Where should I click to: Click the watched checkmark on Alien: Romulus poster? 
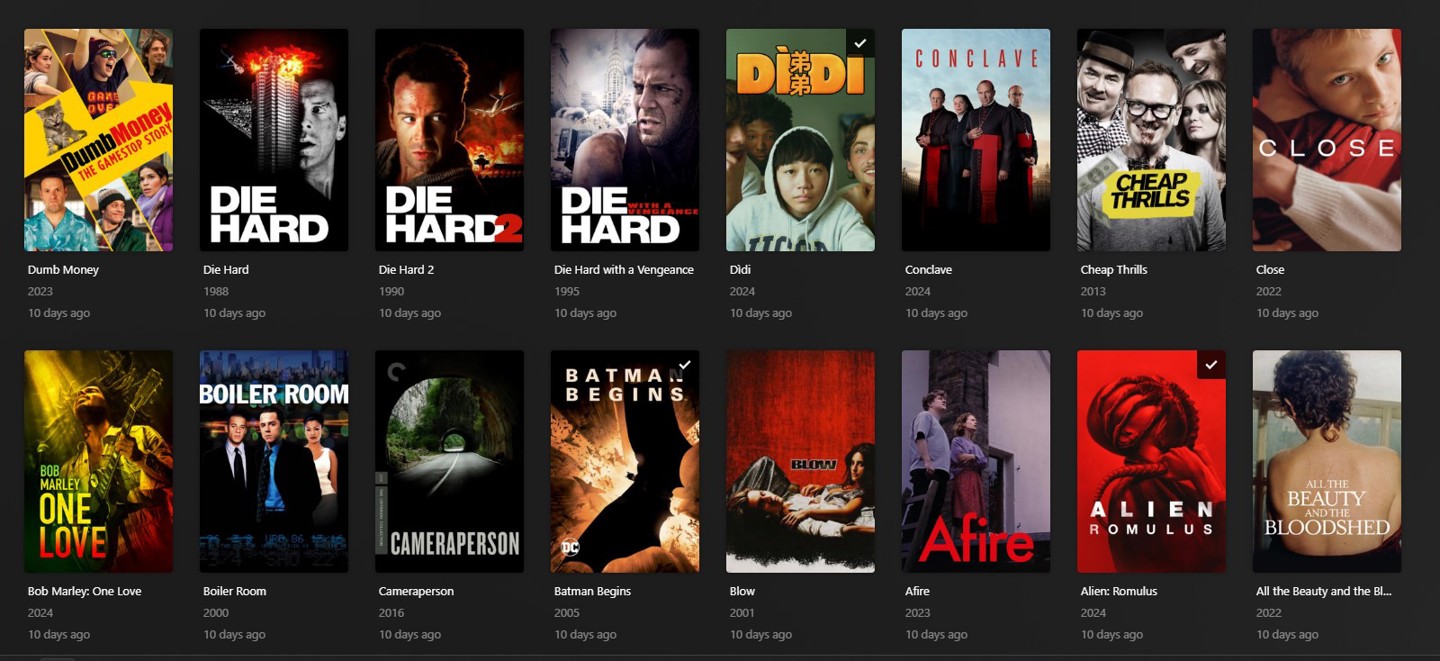point(1211,365)
